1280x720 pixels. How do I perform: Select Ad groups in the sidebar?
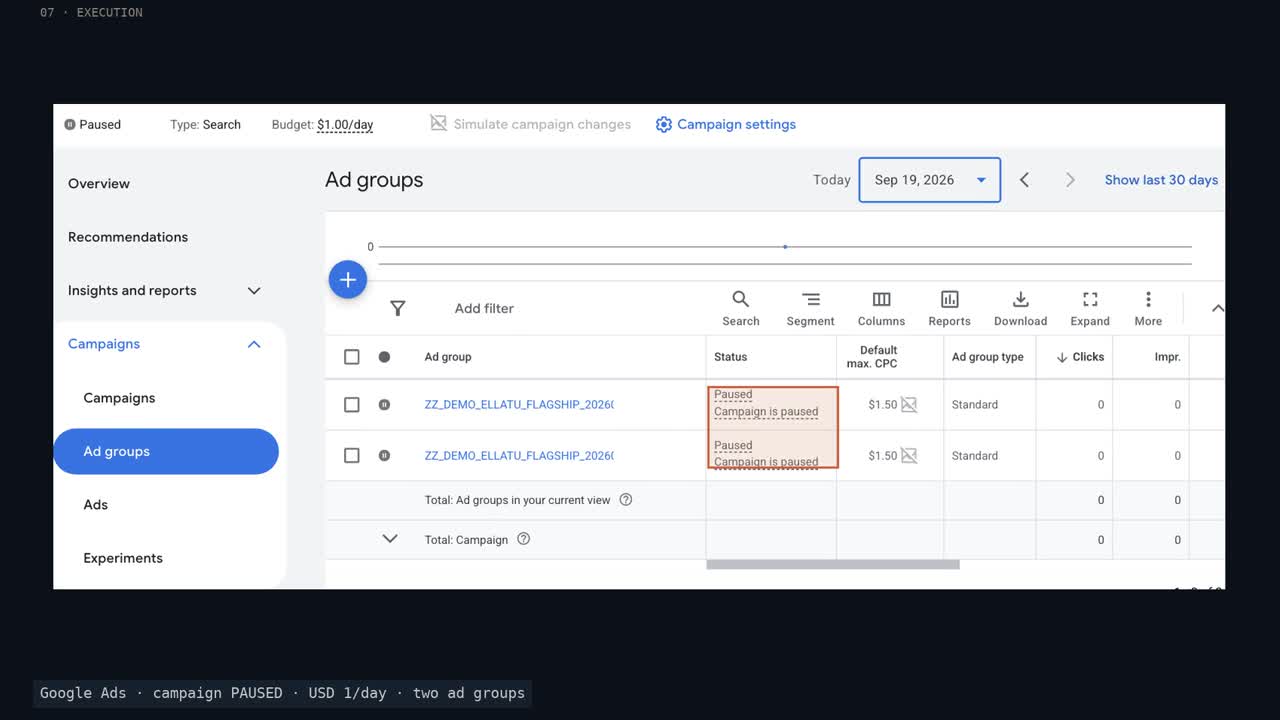coord(166,452)
